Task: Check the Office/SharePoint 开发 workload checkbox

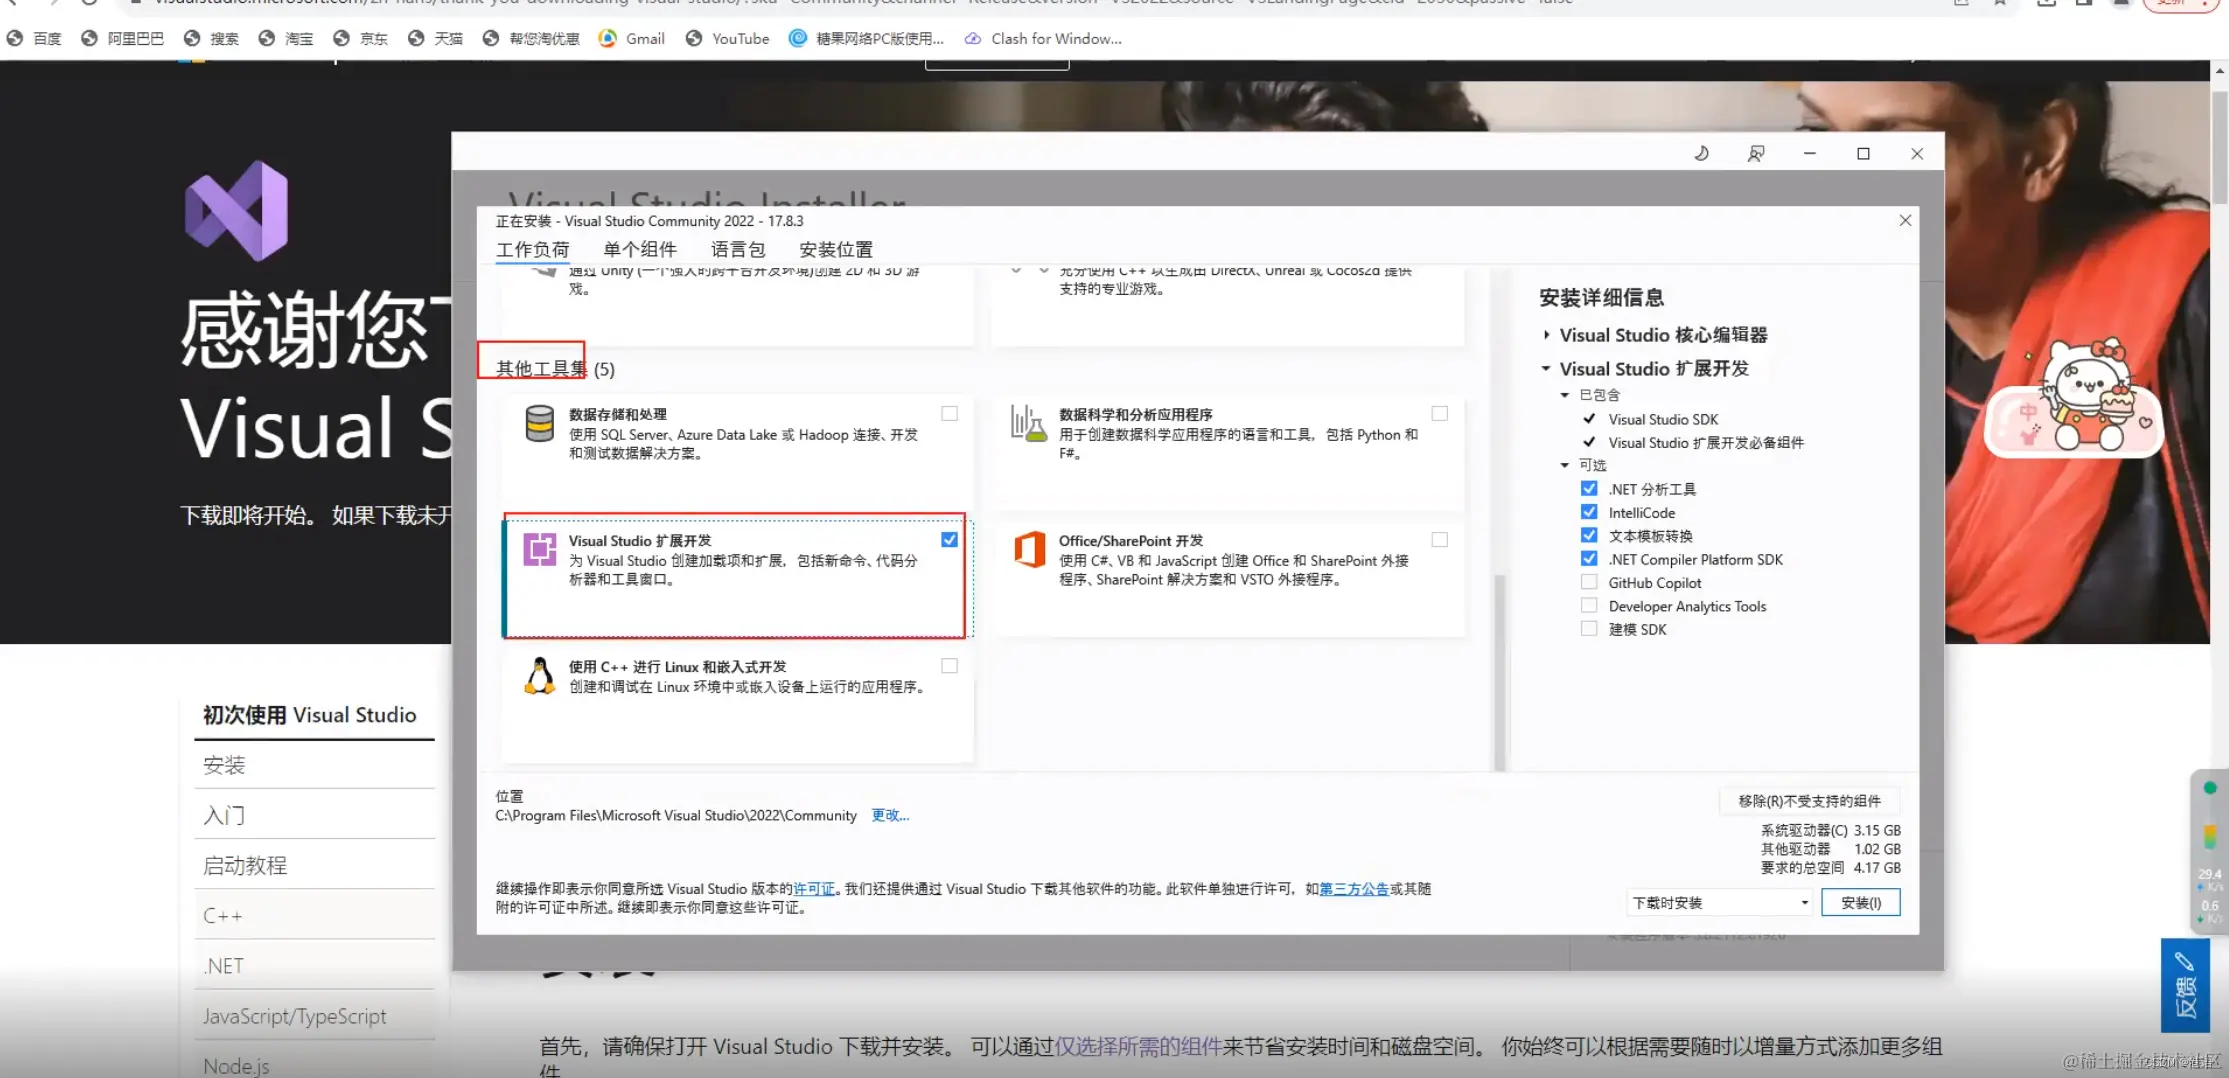Action: click(x=1440, y=539)
